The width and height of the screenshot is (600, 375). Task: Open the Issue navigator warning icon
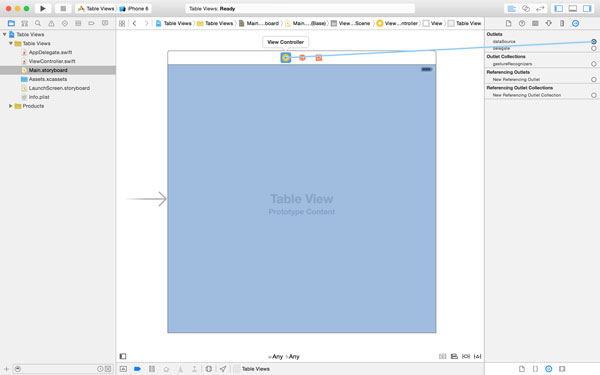click(51, 23)
